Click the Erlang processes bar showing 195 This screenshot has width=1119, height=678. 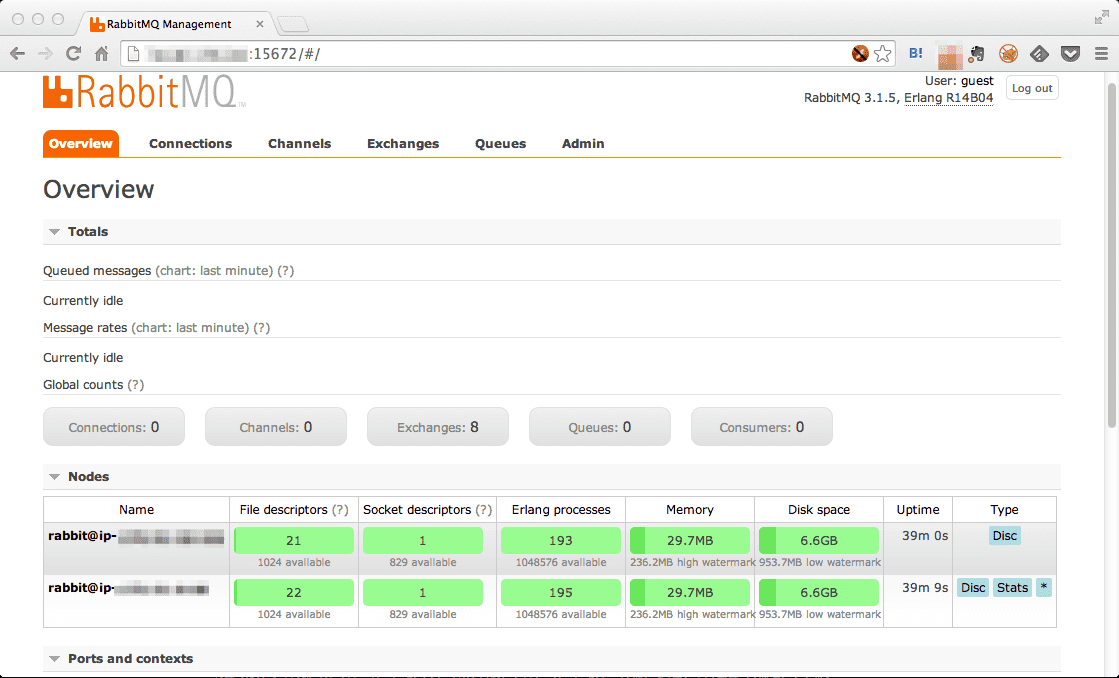(x=561, y=592)
